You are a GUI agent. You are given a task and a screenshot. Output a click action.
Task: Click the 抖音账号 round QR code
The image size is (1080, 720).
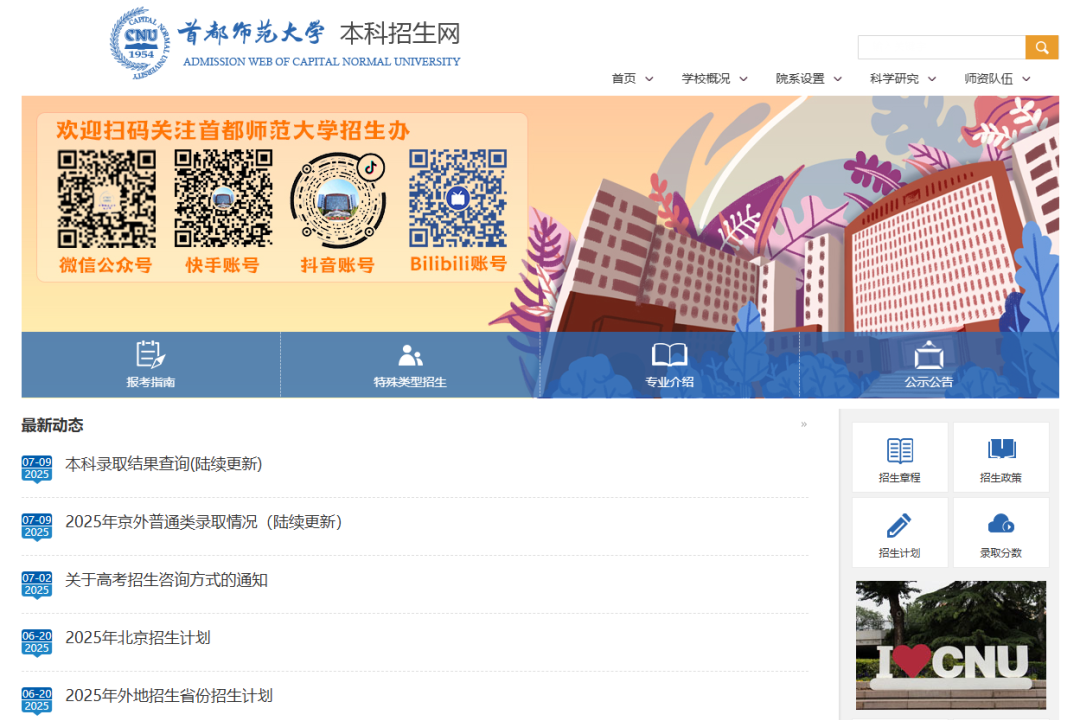point(338,200)
